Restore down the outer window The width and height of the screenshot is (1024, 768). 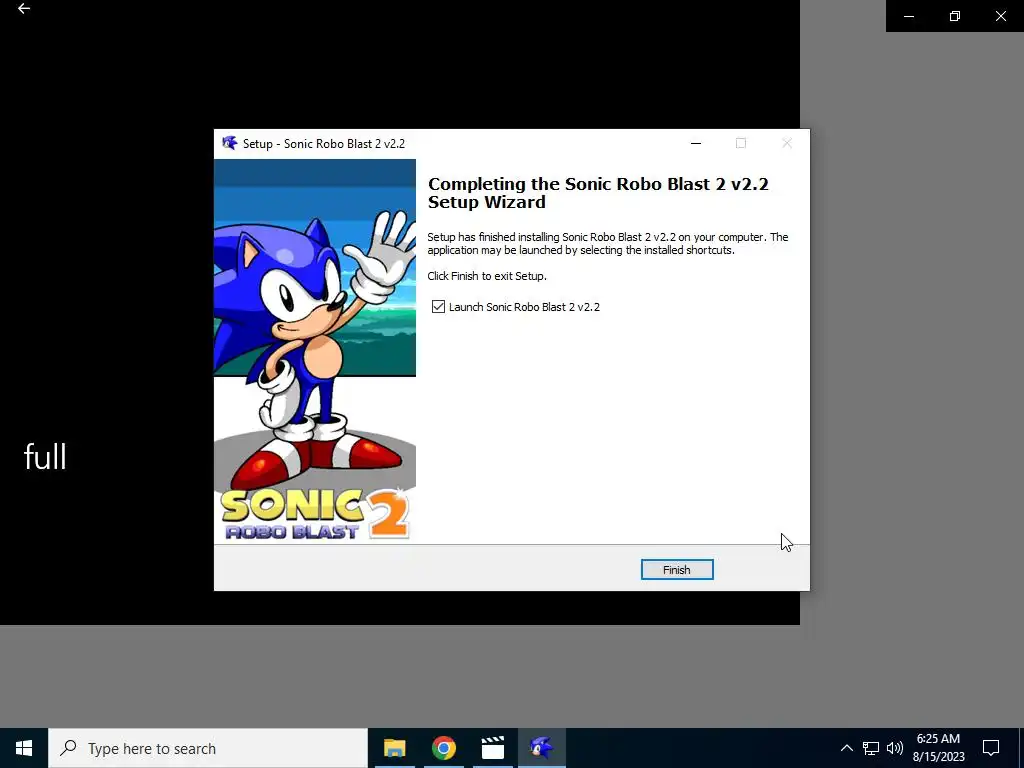click(x=955, y=16)
